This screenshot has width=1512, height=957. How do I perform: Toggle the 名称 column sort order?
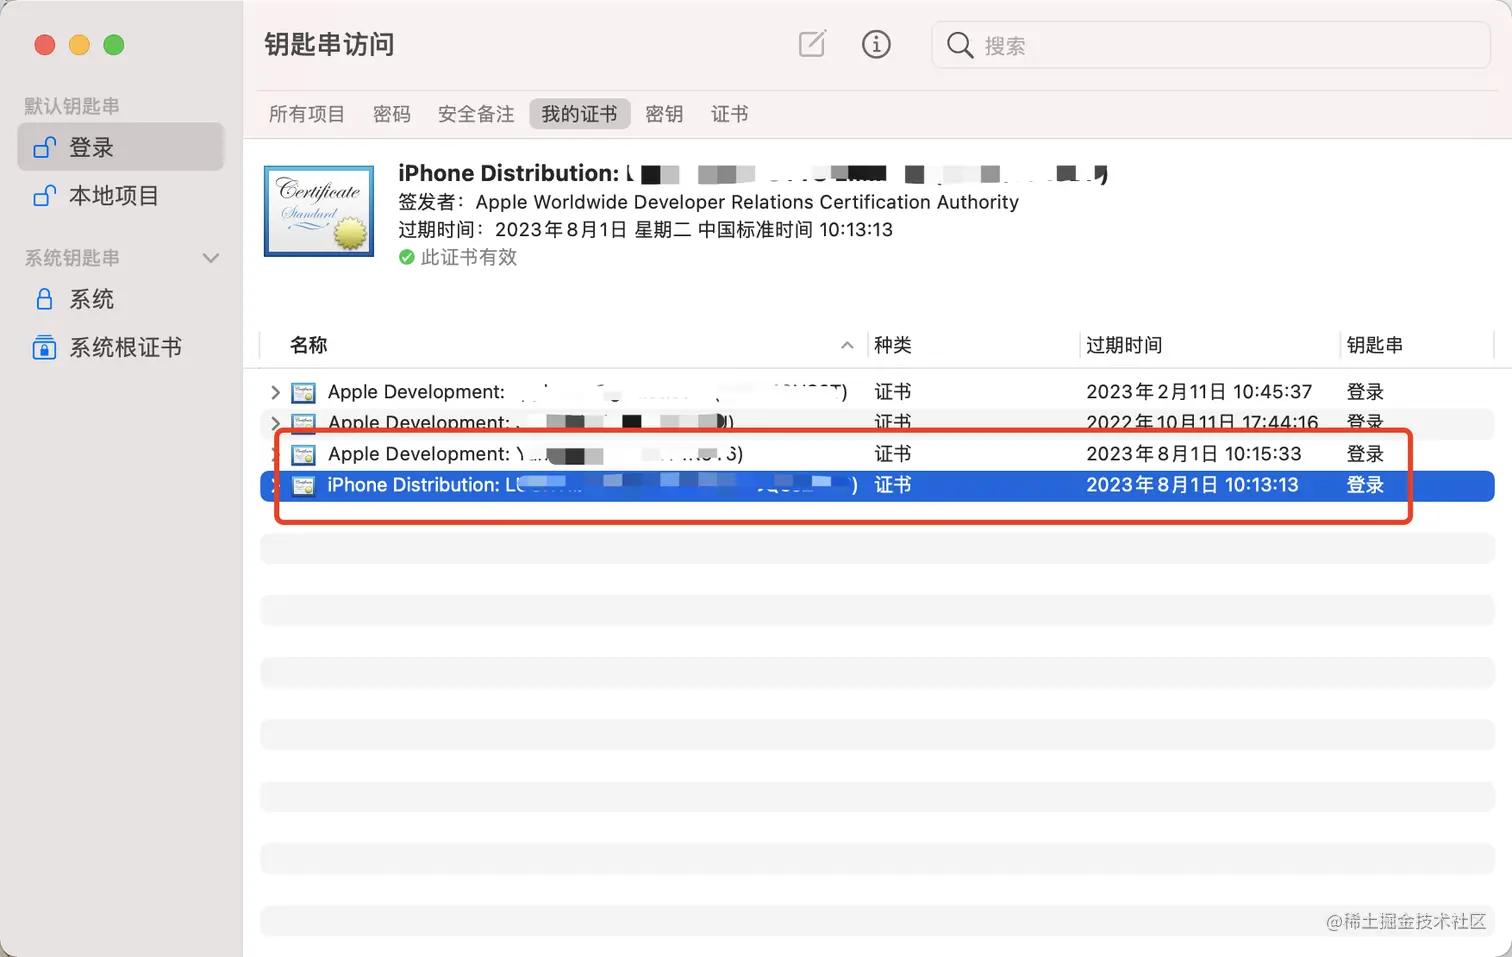pyautogui.click(x=846, y=345)
